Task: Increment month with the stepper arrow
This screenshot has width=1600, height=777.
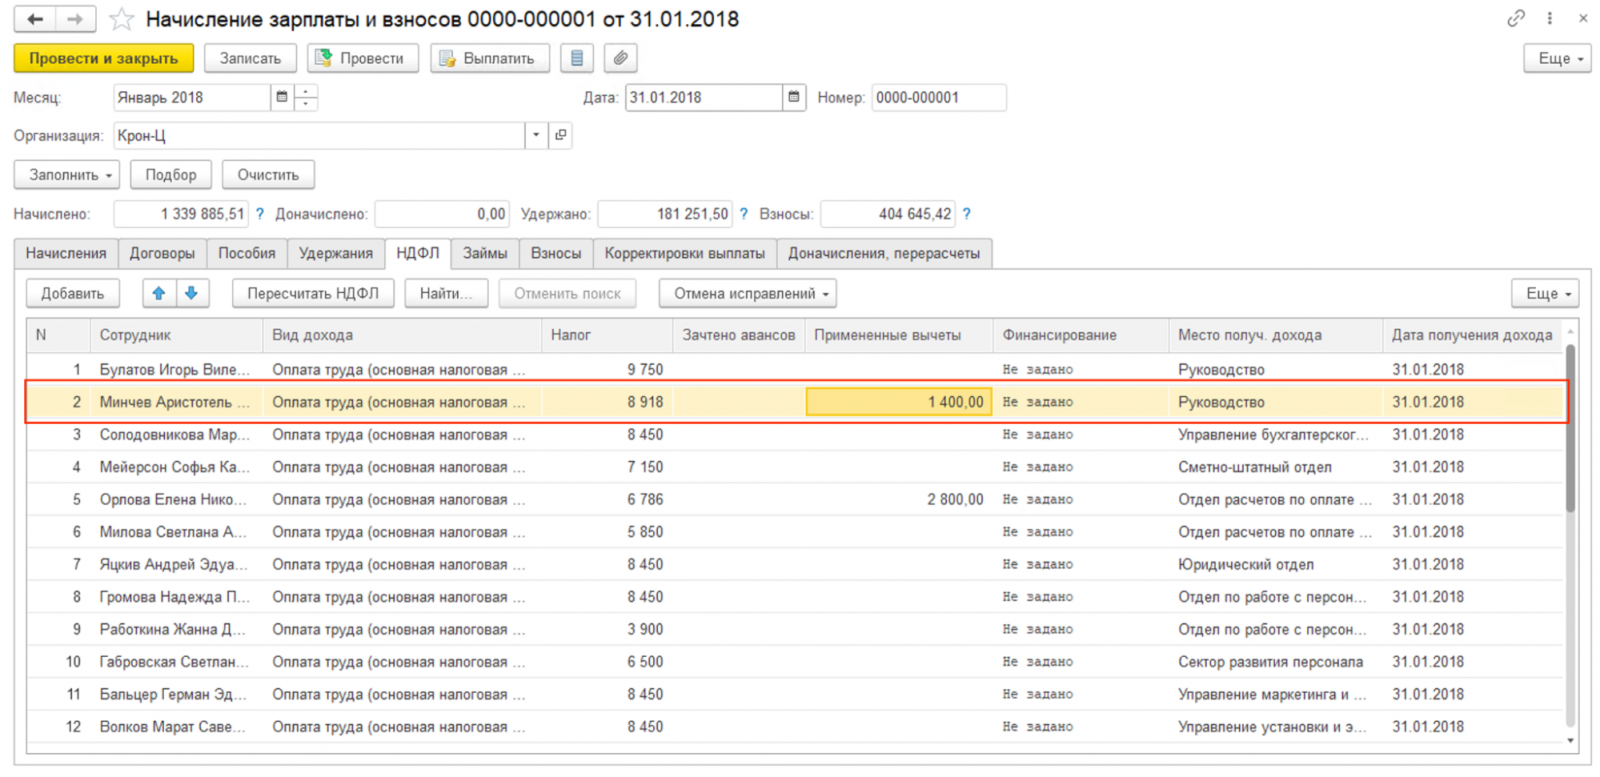Action: (x=306, y=91)
